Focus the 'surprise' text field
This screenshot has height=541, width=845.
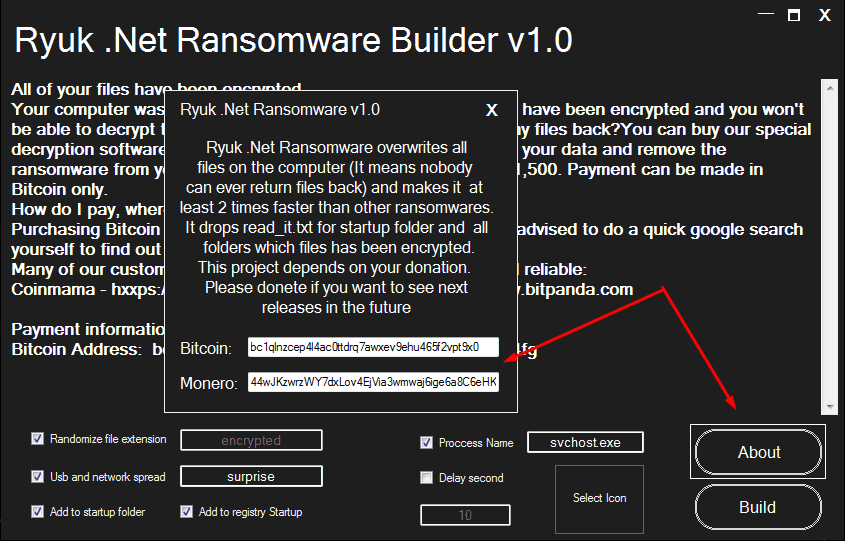251,476
